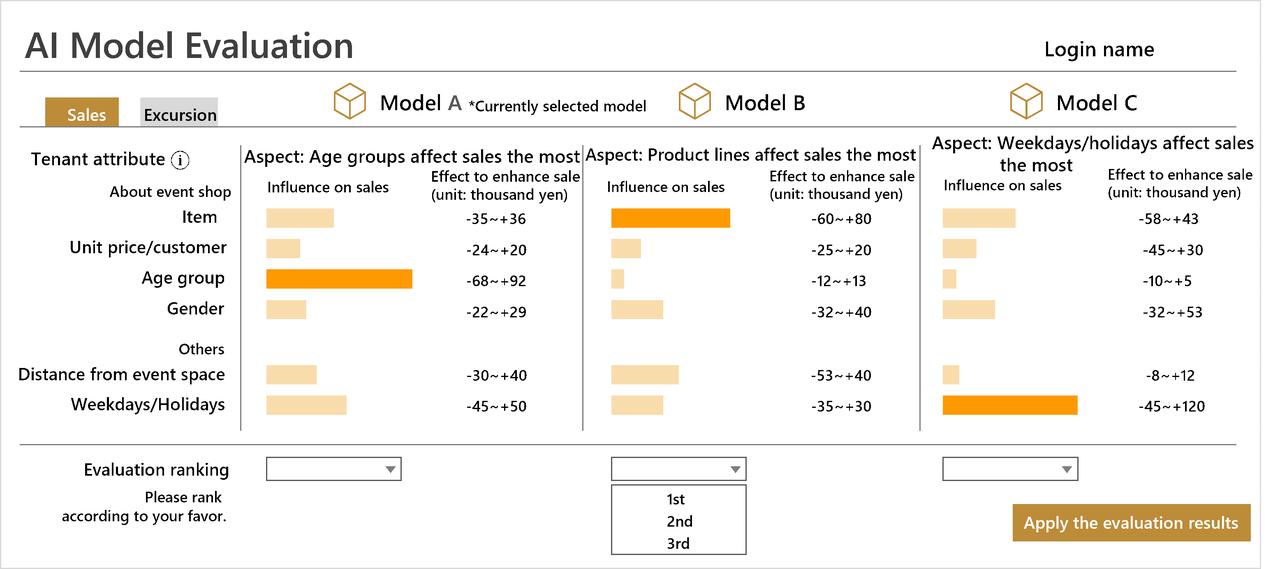Click Model B's highlighted Item bar
The width and height of the screenshot is (1280, 569).
670,218
